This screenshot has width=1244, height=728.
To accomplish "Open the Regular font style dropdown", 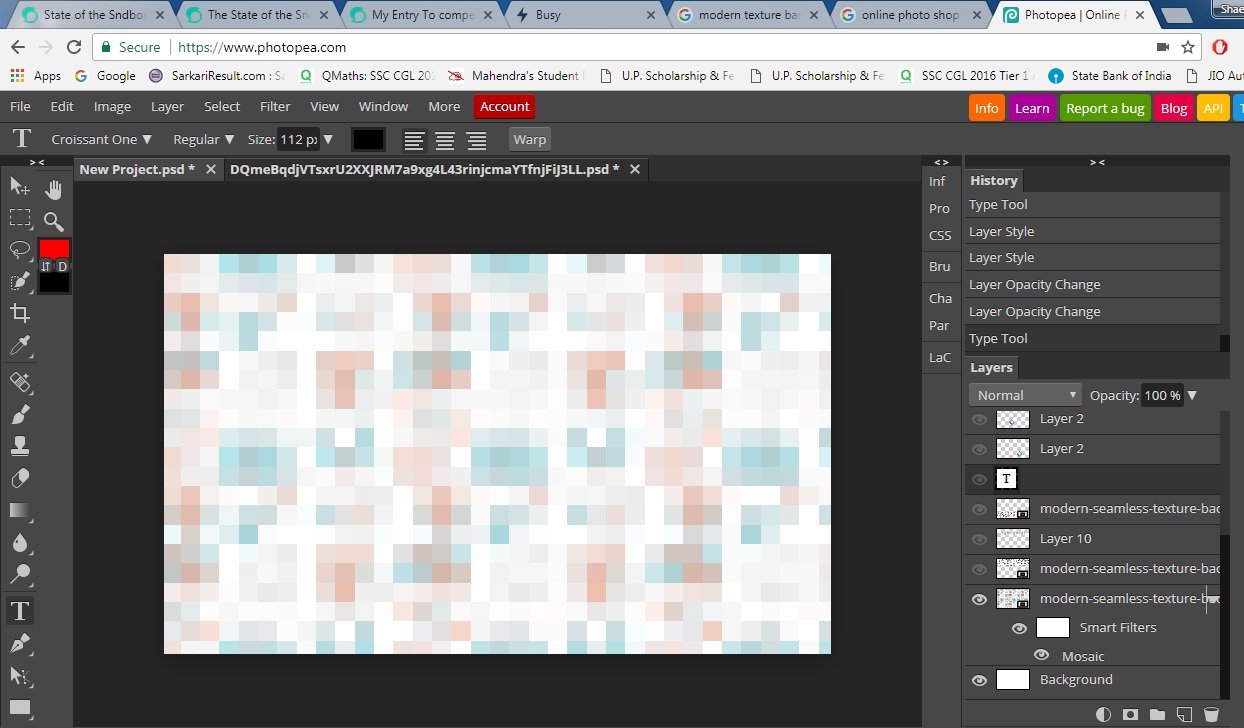I will 203,139.
